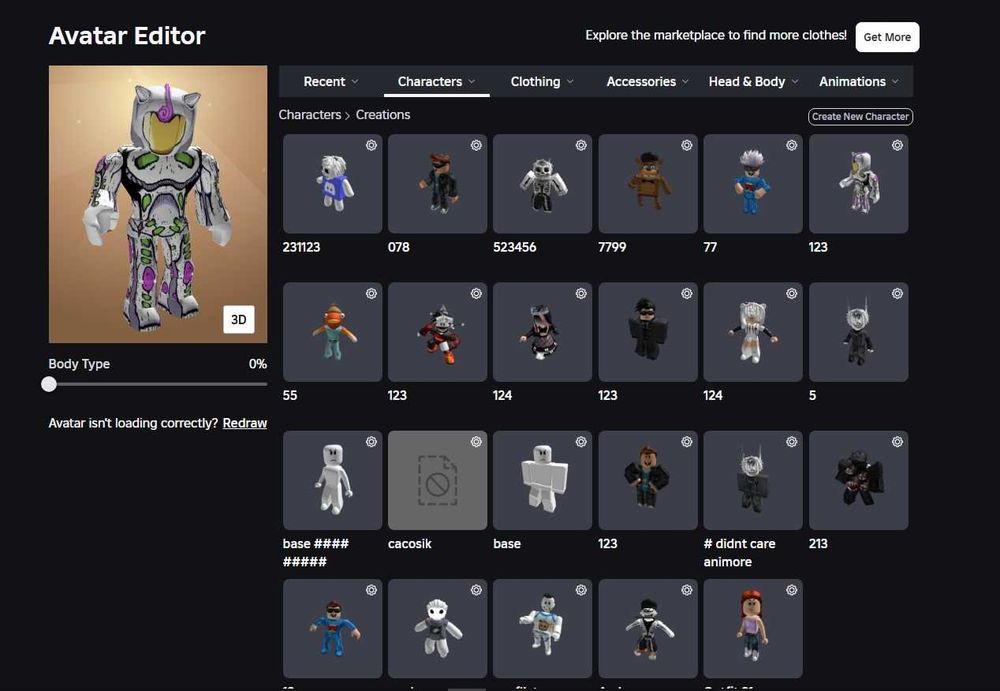The height and width of the screenshot is (691, 1000).
Task: Open gear on 123 black blocky sunglasses character
Action: [687, 293]
